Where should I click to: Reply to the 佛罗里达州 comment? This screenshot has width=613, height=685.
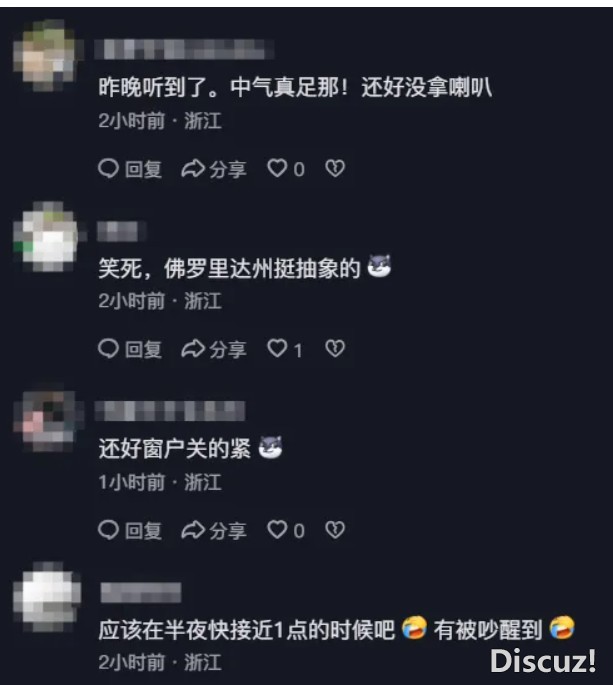pos(130,349)
